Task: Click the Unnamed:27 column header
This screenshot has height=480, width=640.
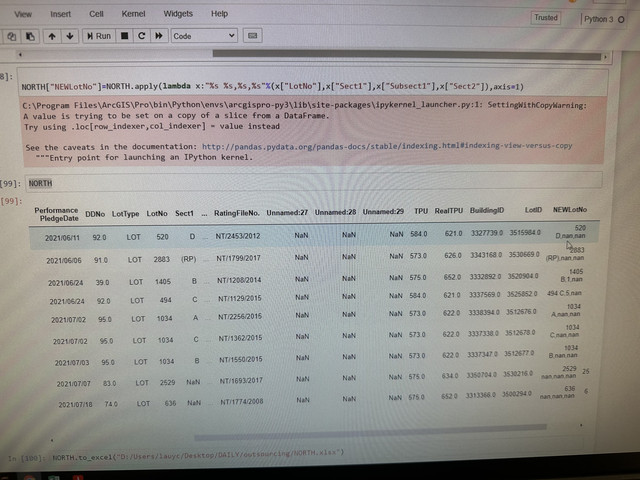Action: click(287, 212)
